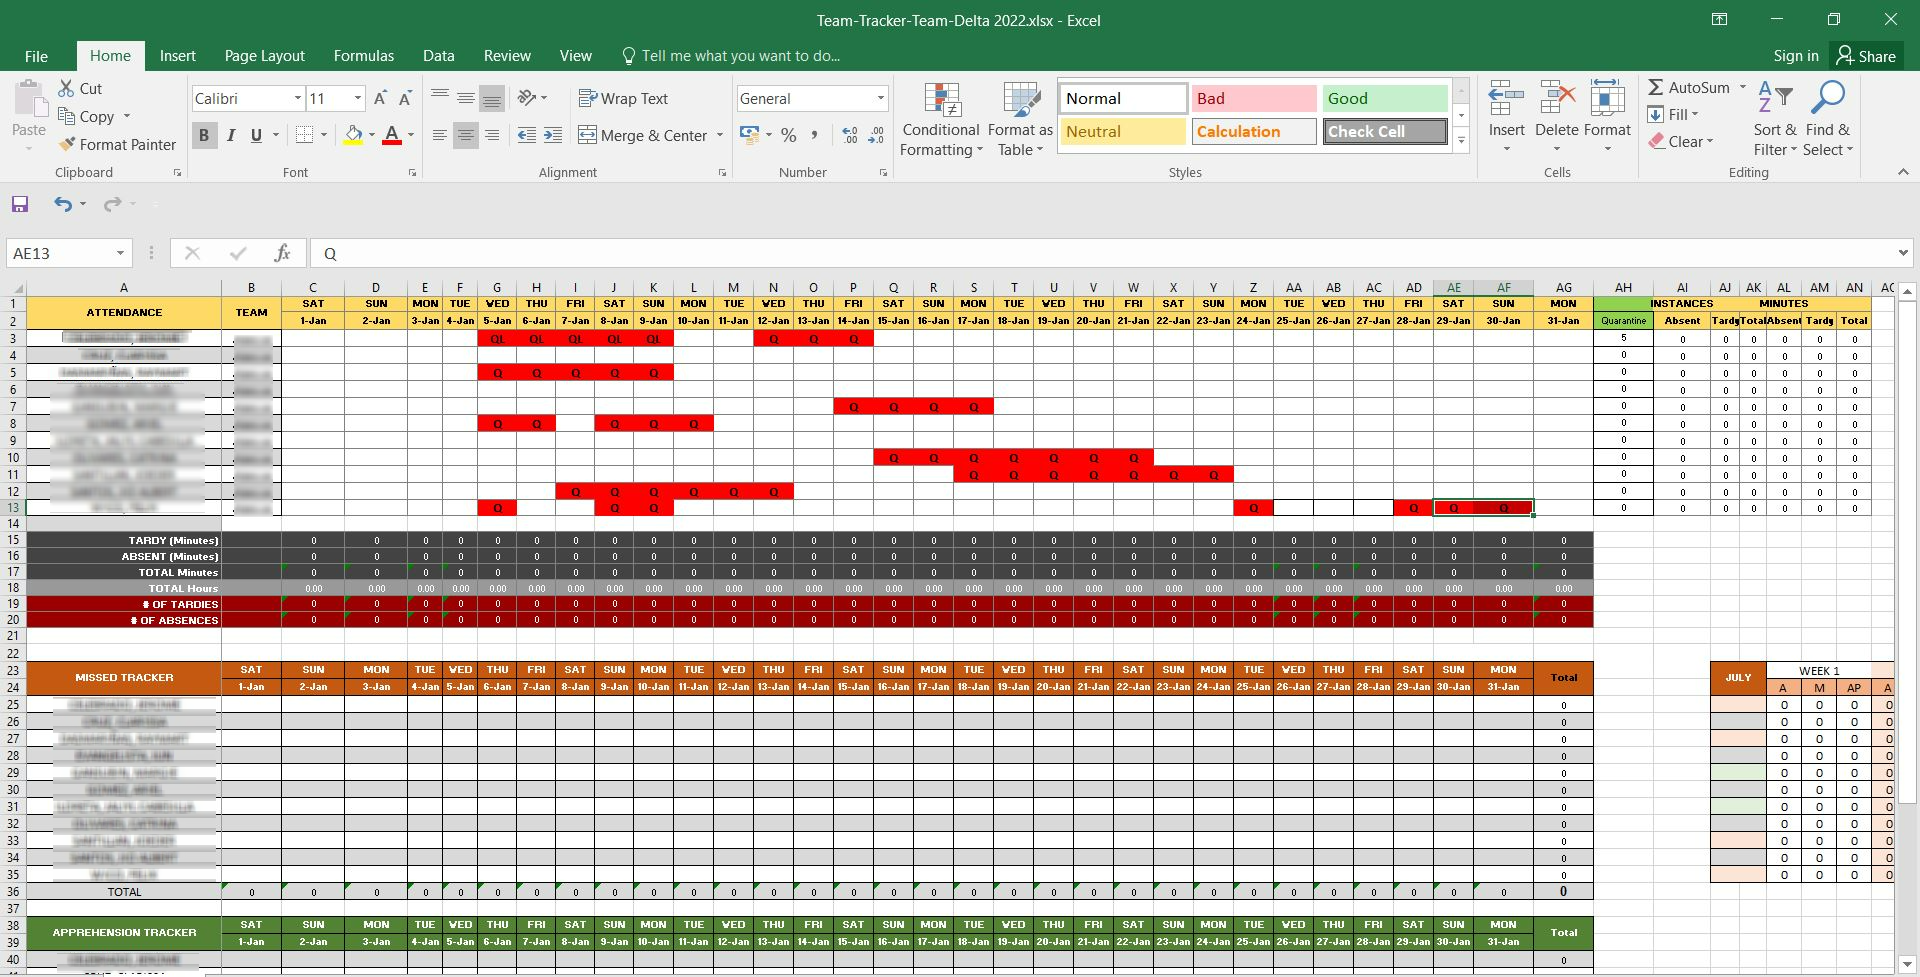The image size is (1920, 977).
Task: Toggle Middle Align vertical alignment
Action: [x=465, y=98]
